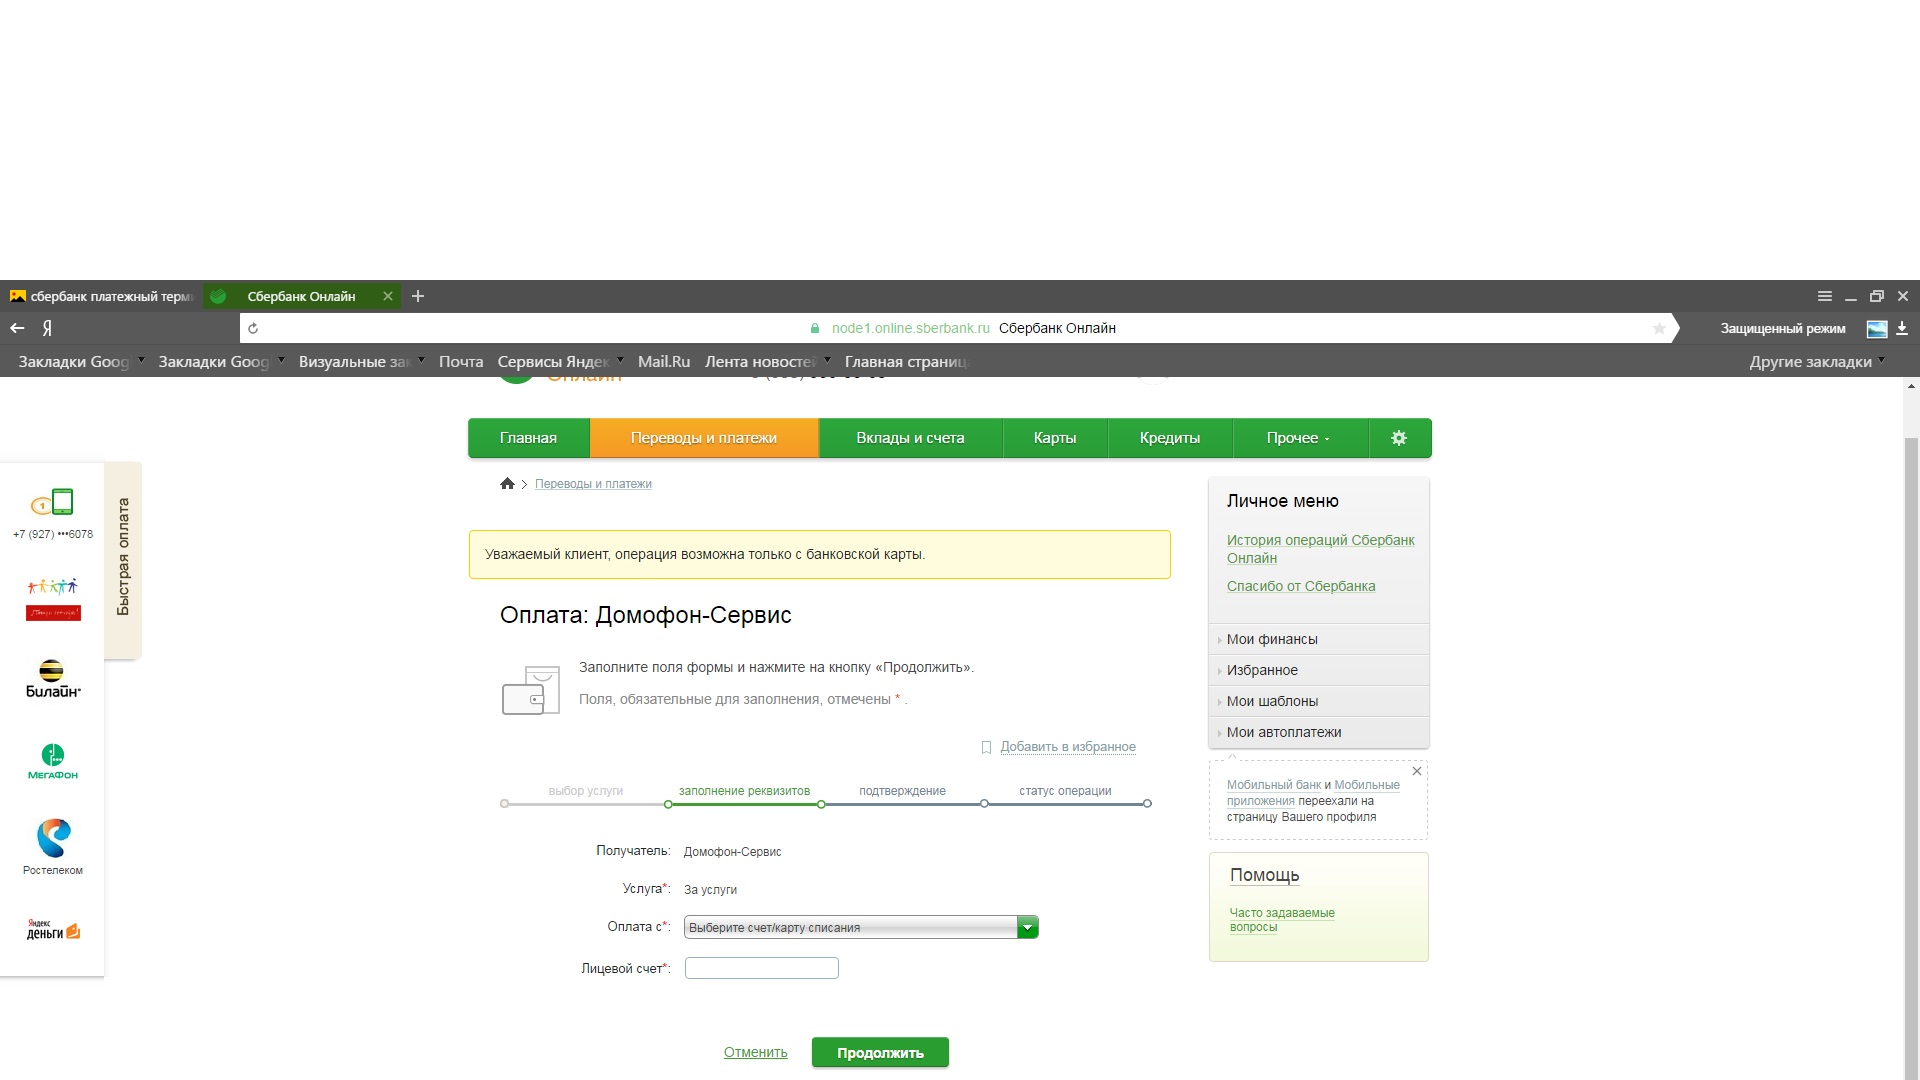Viewport: 1920px width, 1080px height.
Task: Click into the Лицевой счет input field
Action: pos(761,968)
